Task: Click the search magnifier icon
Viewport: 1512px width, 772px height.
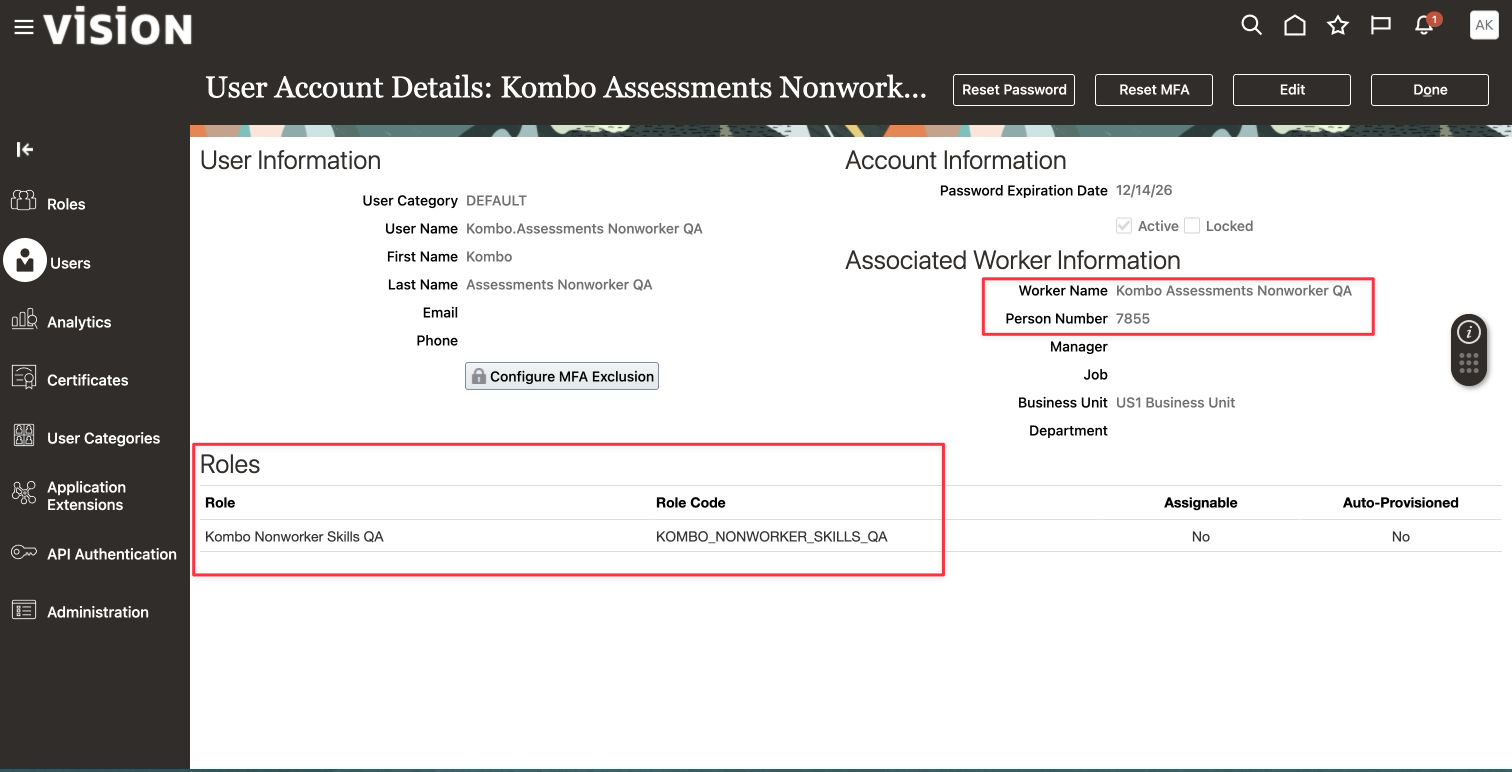Action: (1251, 25)
